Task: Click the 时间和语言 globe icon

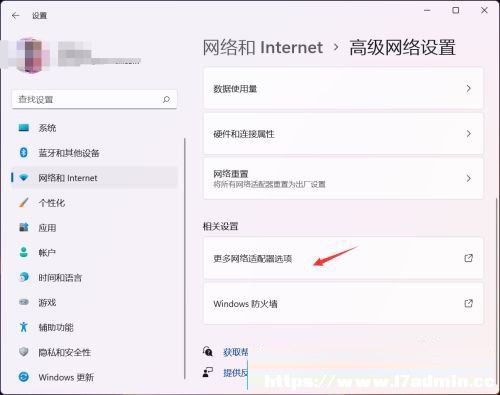Action: click(24, 277)
